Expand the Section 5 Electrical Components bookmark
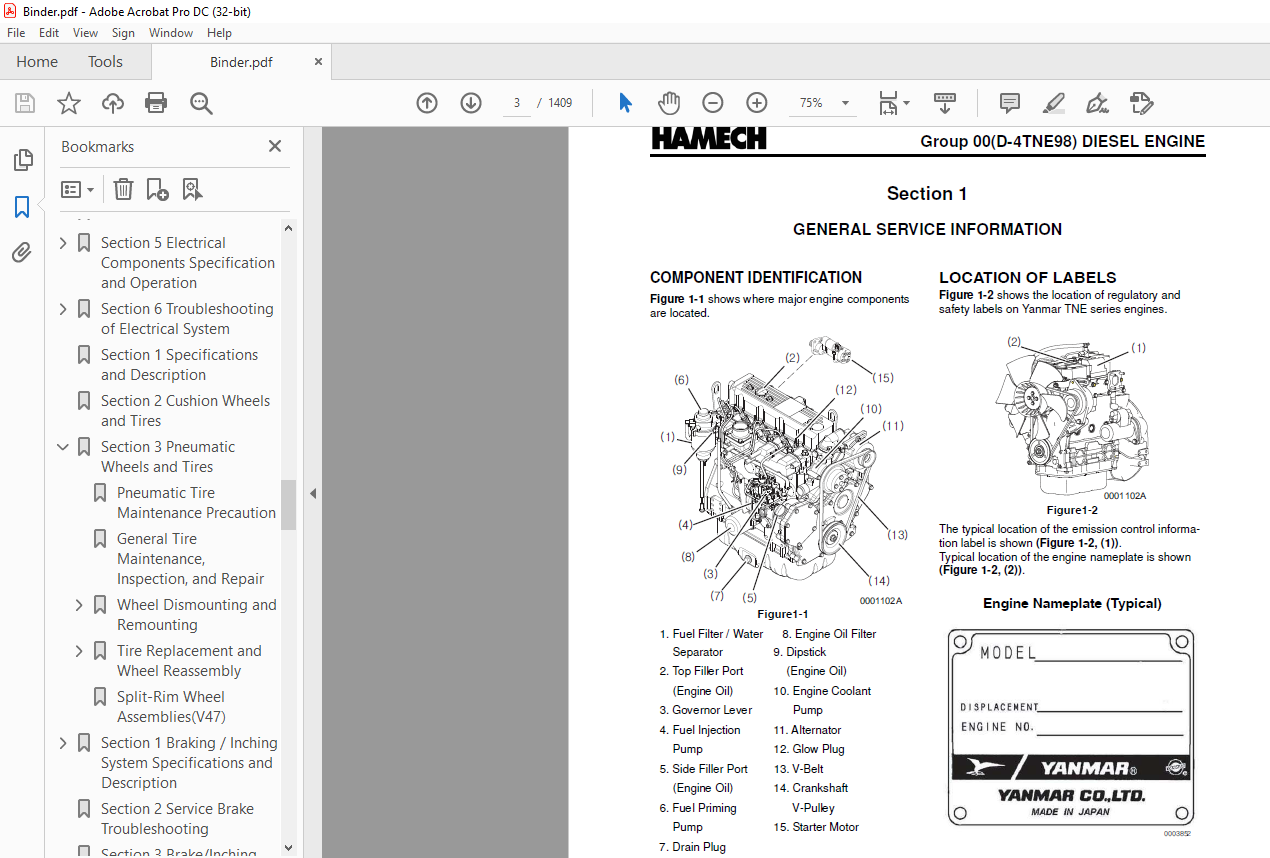The width and height of the screenshot is (1270, 858). pos(64,243)
